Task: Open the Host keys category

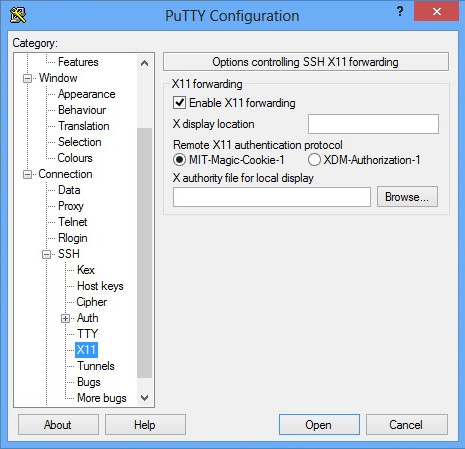Action: 100,286
